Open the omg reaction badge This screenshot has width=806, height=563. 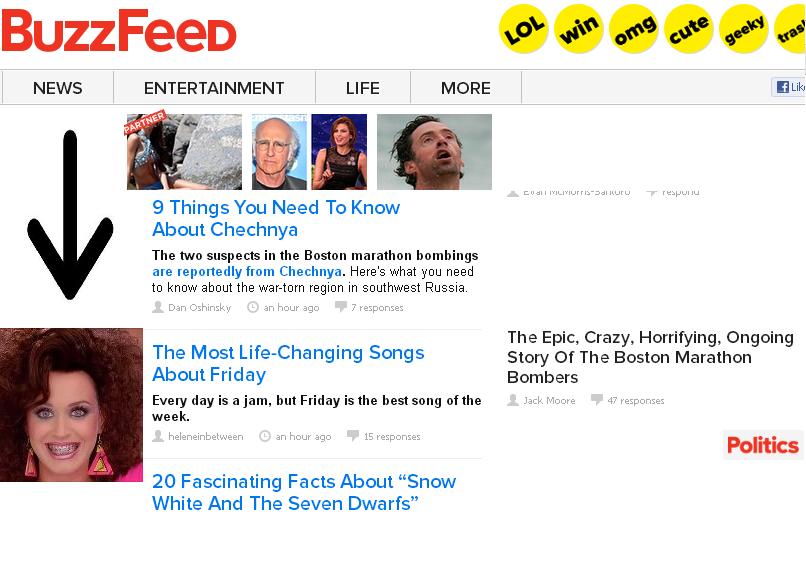(634, 29)
